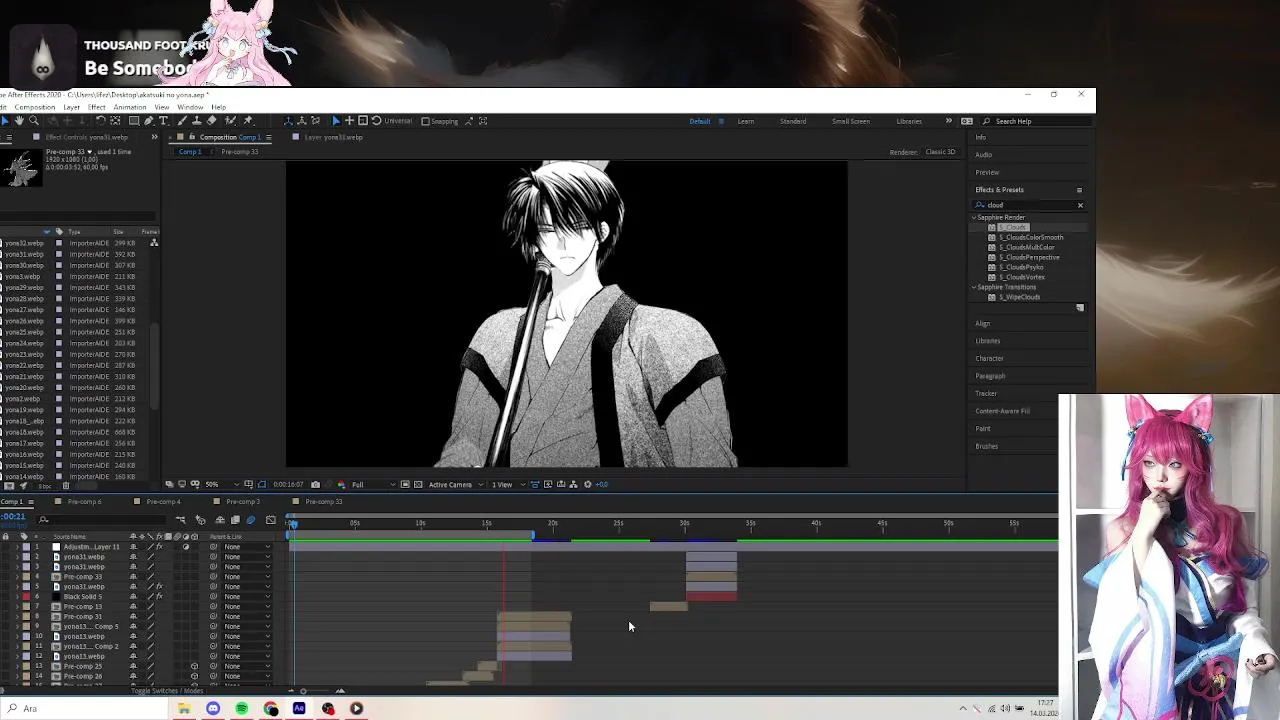Toggle the Snapping checkbox
This screenshot has height=720, width=1280.
pos(425,121)
